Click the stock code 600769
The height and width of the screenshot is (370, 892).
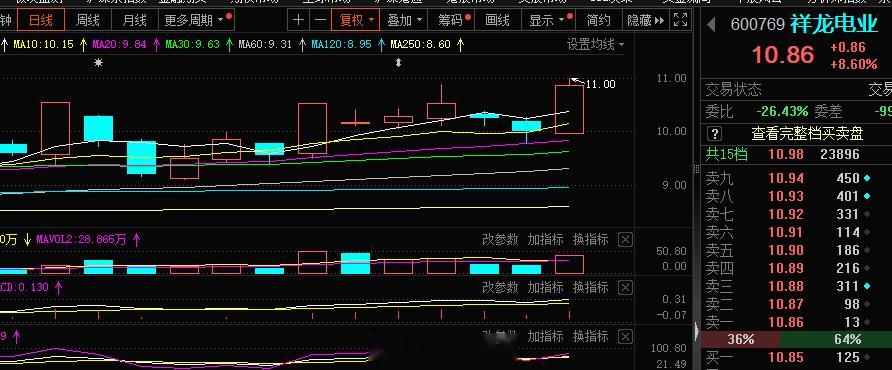pyautogui.click(x=758, y=25)
